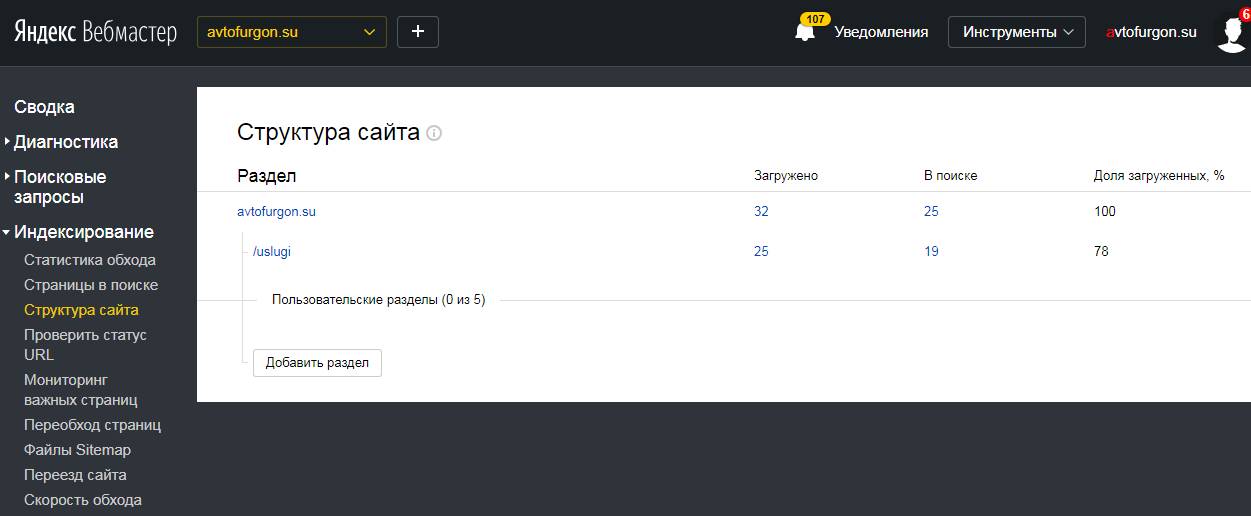Click in-search count 19 for /uslugi
1251x516 pixels.
(x=931, y=251)
